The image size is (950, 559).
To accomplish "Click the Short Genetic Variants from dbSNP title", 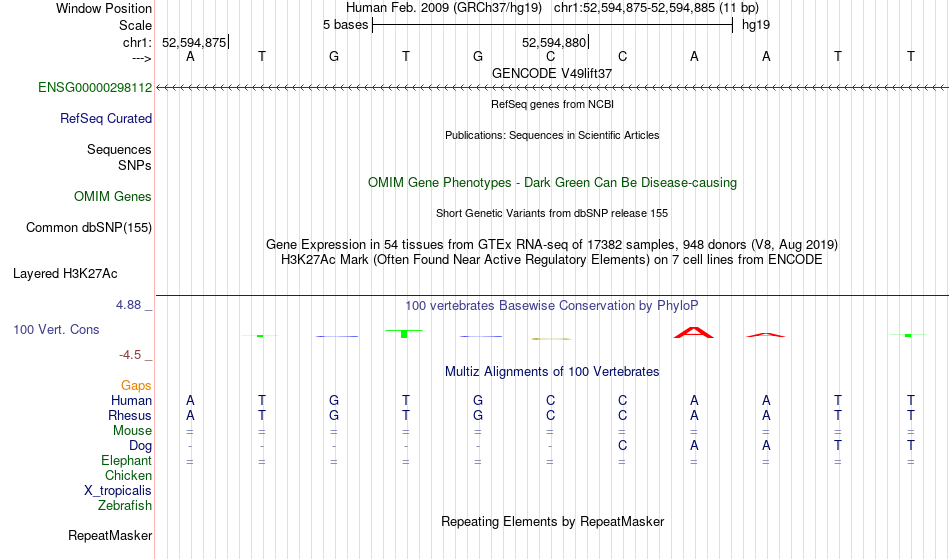I will 552,213.
